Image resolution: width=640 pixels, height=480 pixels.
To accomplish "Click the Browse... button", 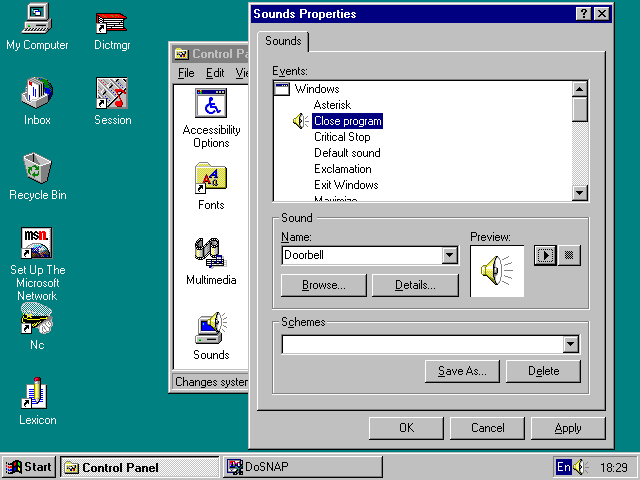I will coord(323,285).
